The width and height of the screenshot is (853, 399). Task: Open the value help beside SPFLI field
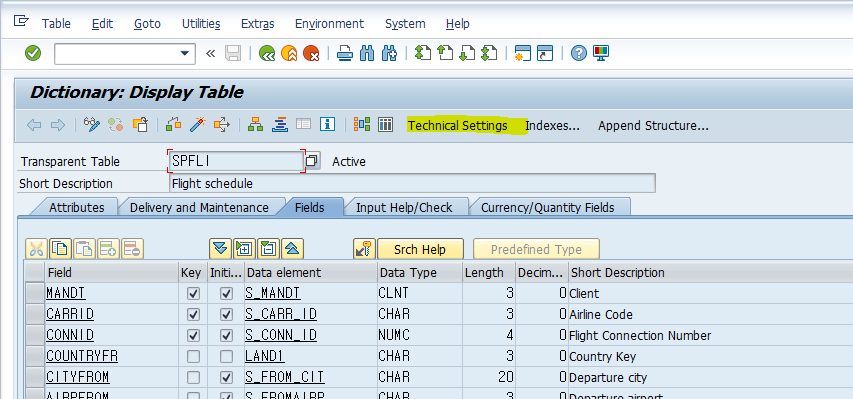point(312,161)
